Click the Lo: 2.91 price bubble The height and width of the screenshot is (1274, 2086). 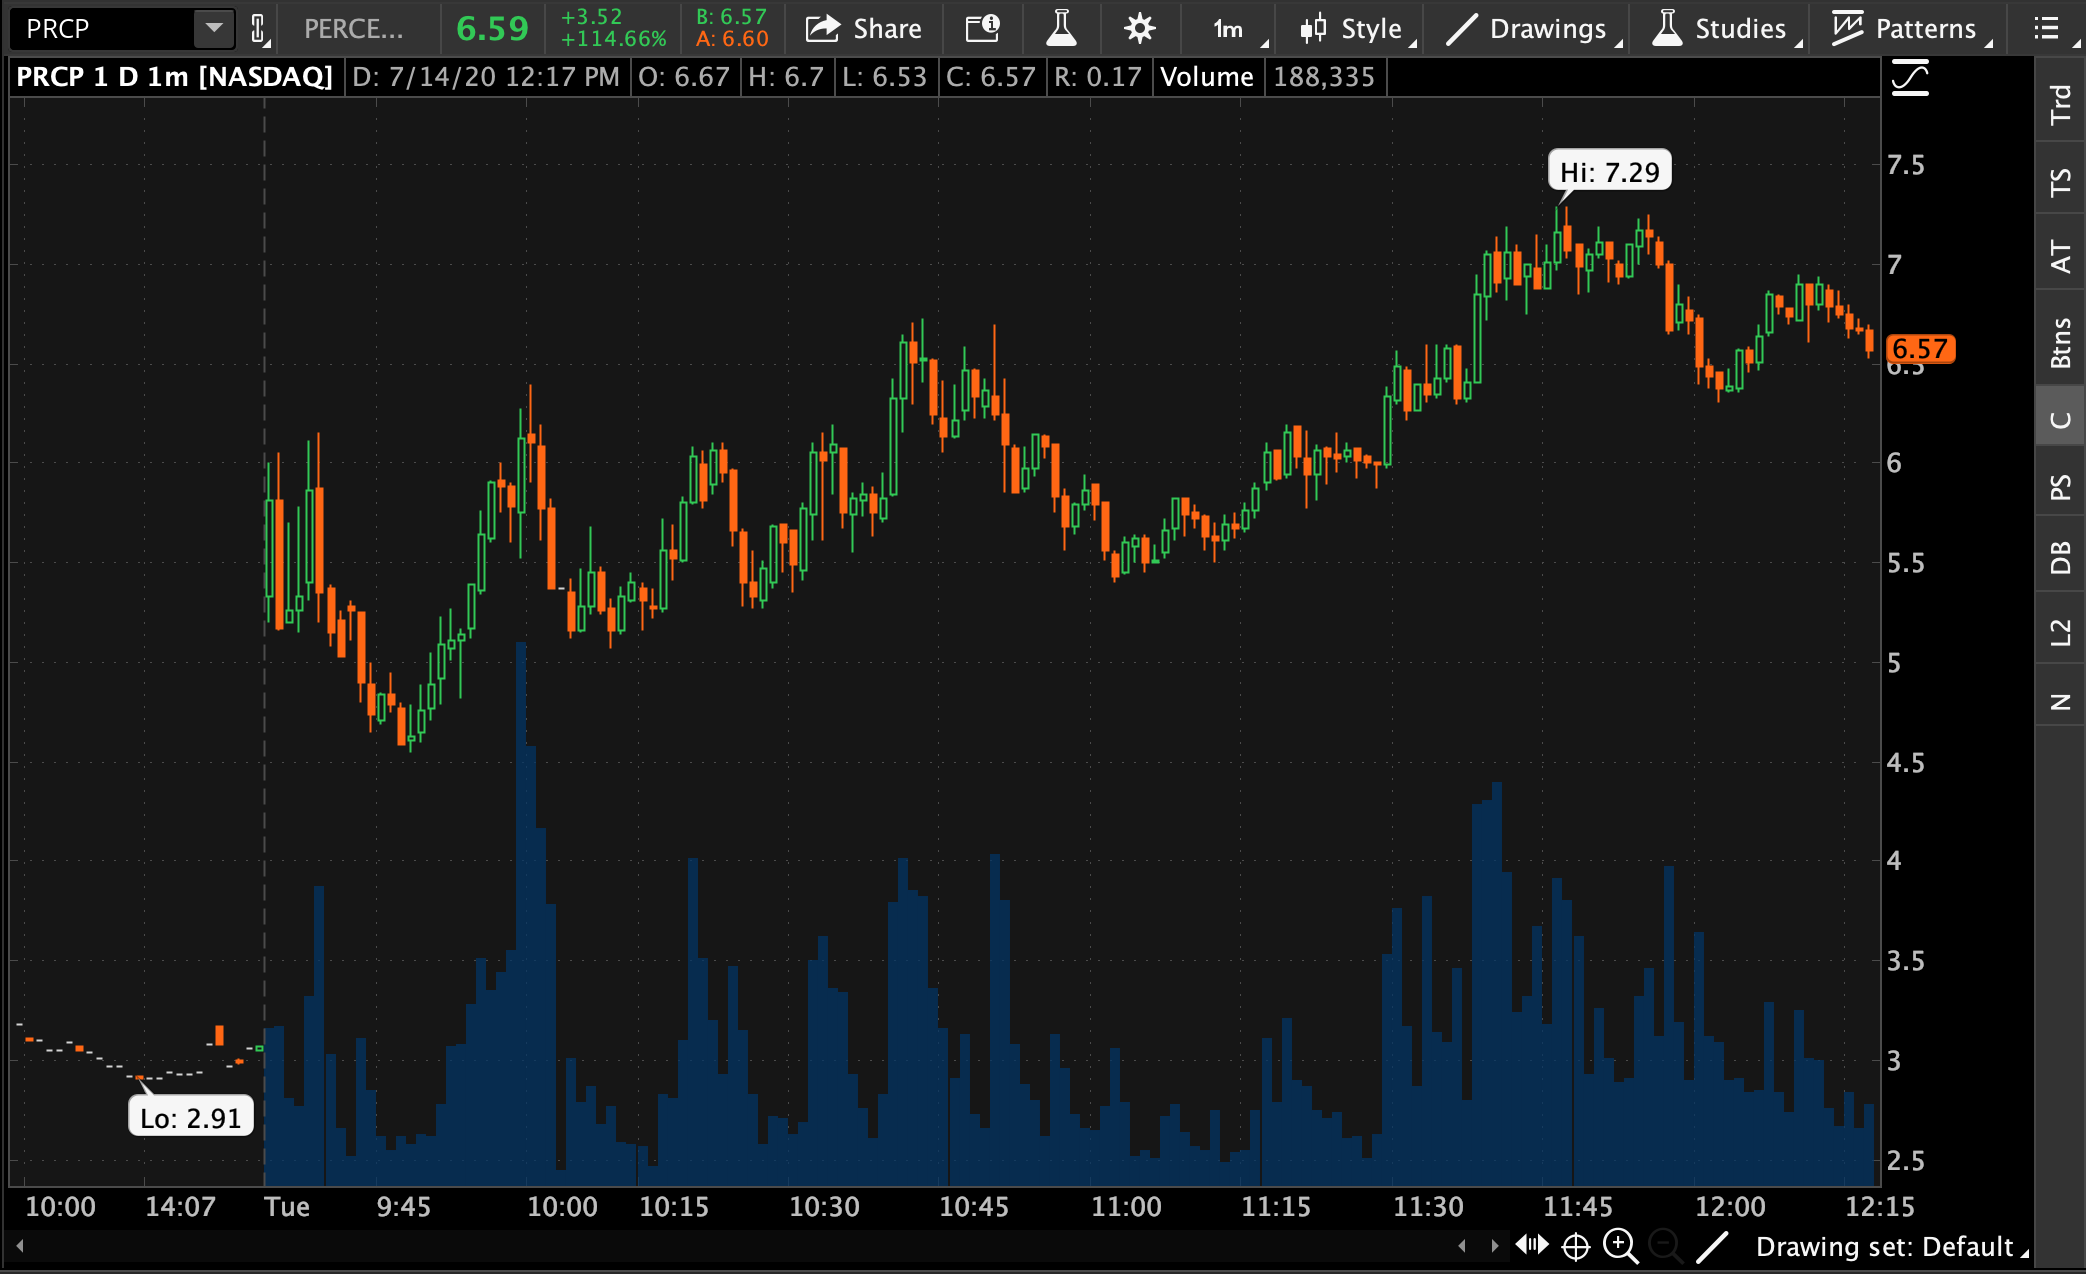(x=190, y=1117)
